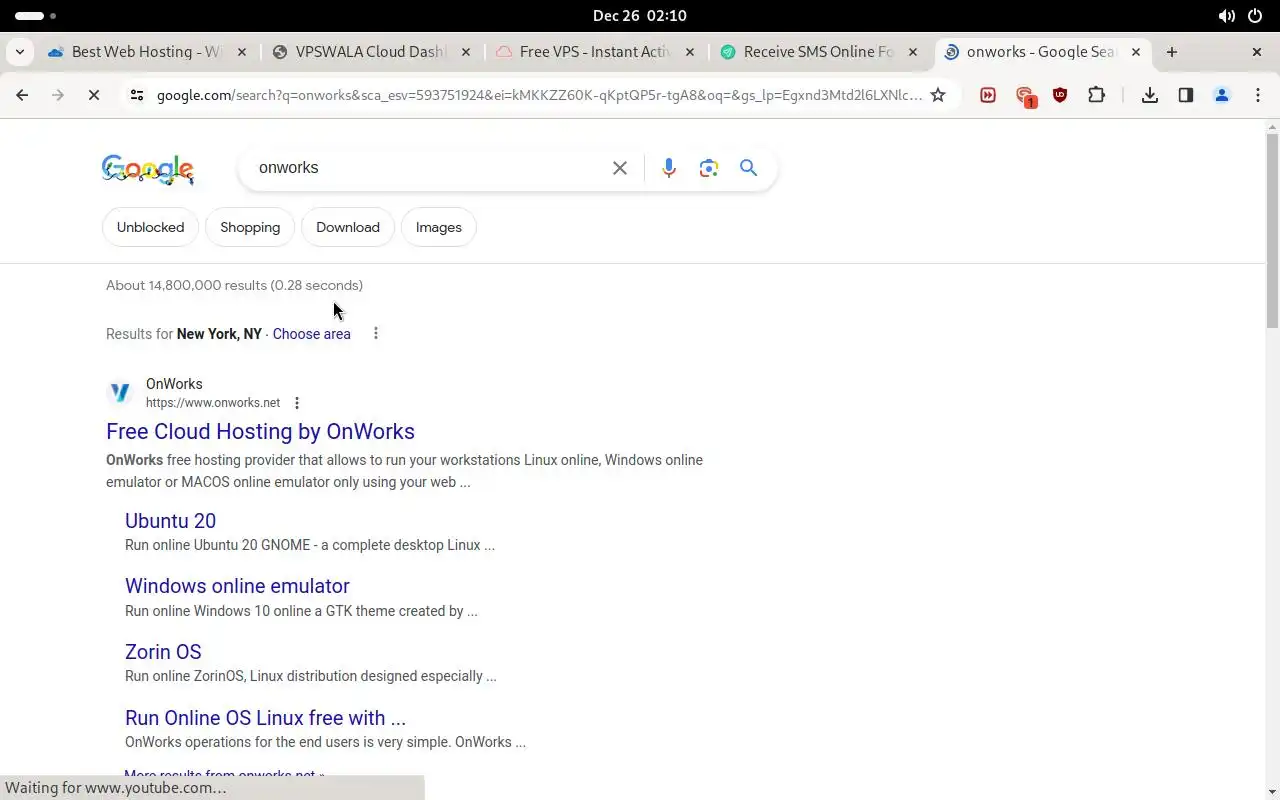The width and height of the screenshot is (1280, 800).
Task: Close the Receive SMS Online tab
Action: (913, 52)
